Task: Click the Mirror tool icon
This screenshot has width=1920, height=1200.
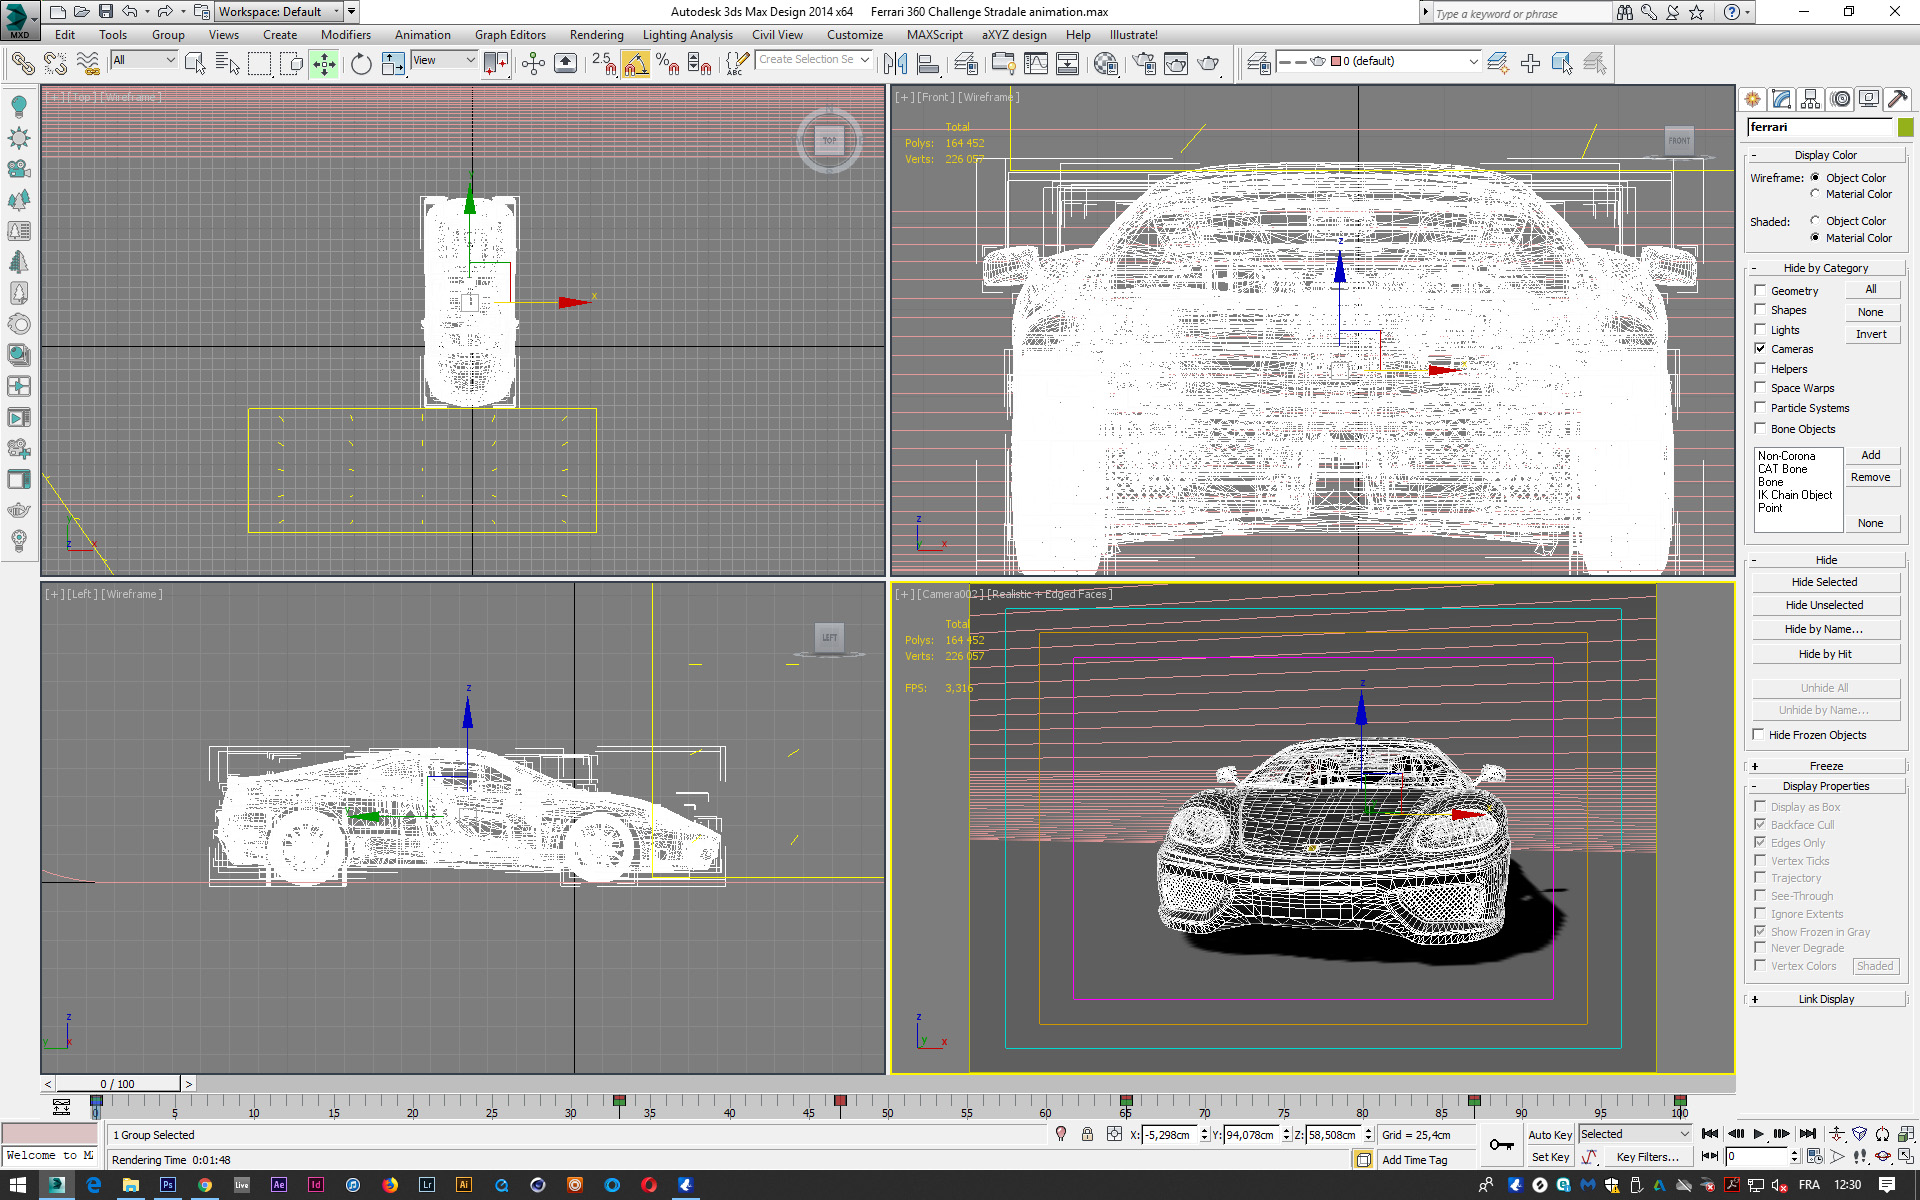Action: point(895,64)
